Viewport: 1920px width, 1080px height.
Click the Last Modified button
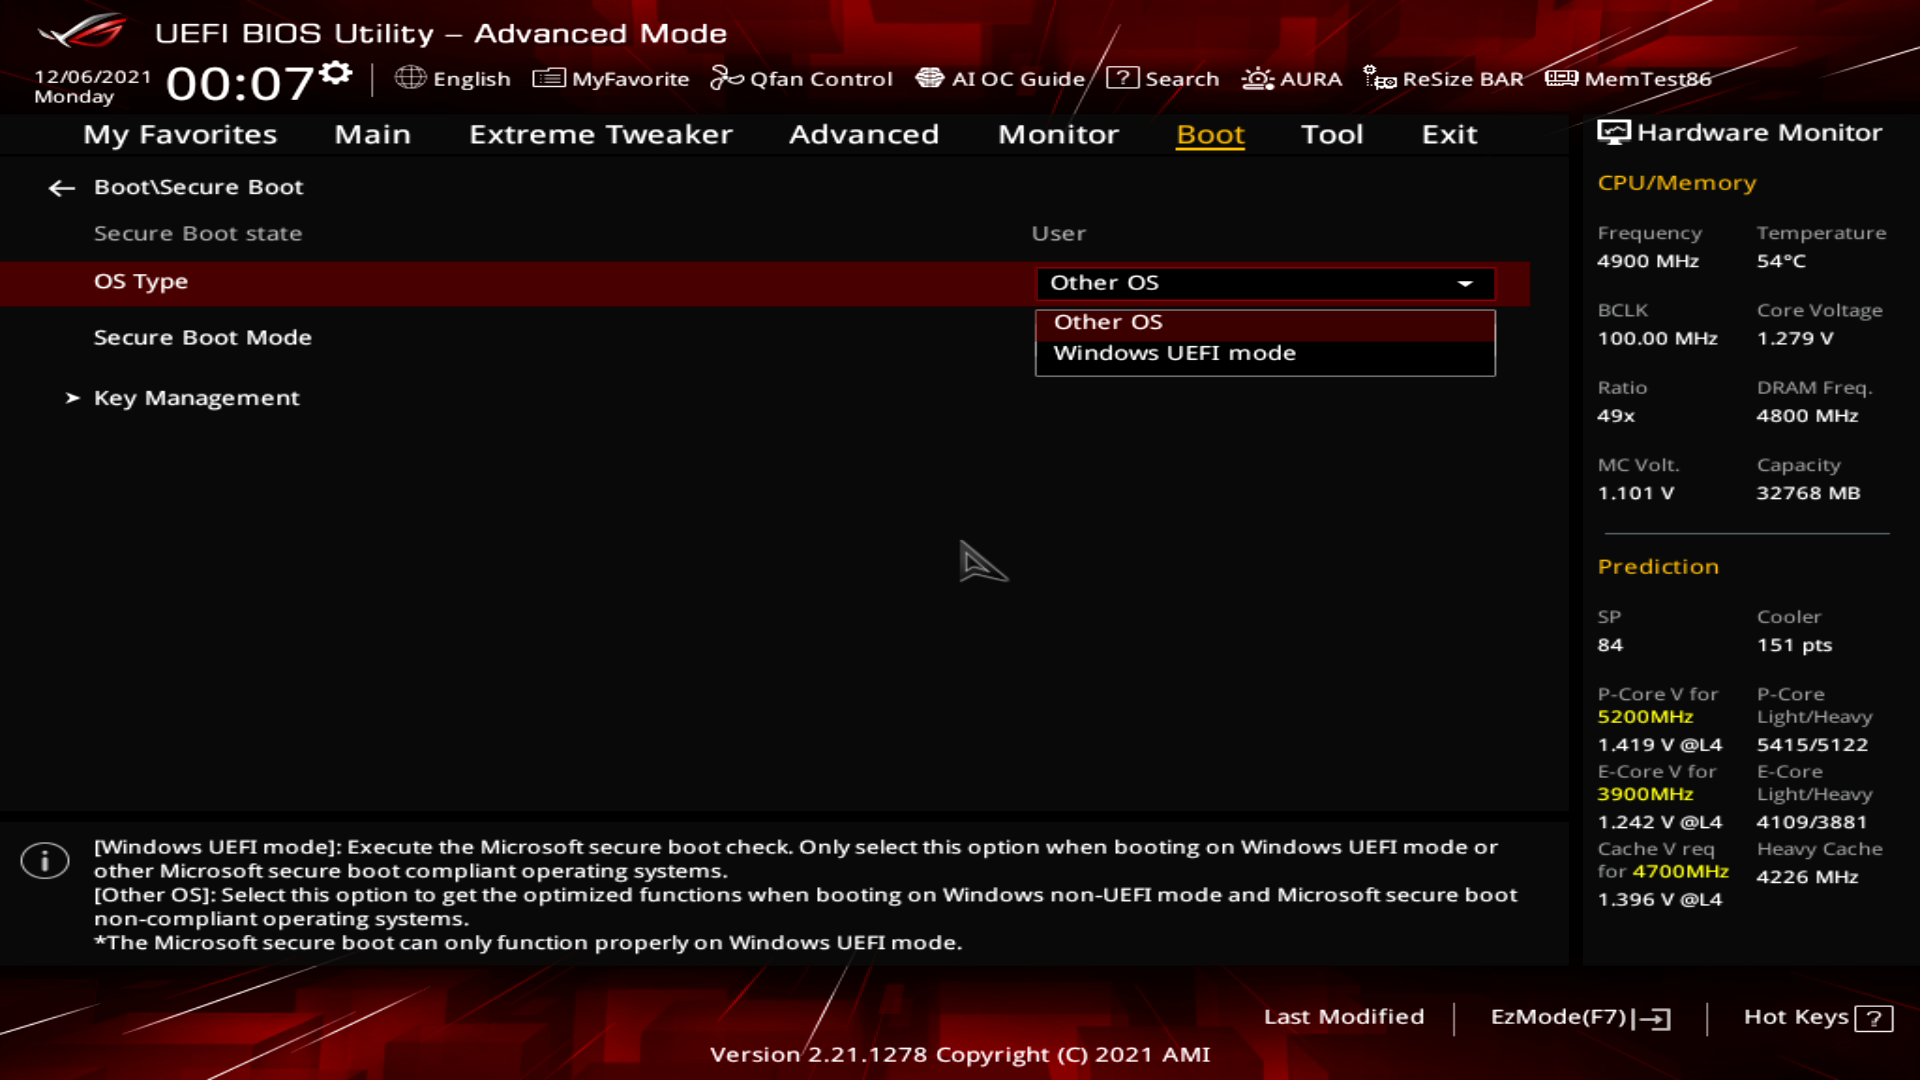(x=1343, y=1017)
